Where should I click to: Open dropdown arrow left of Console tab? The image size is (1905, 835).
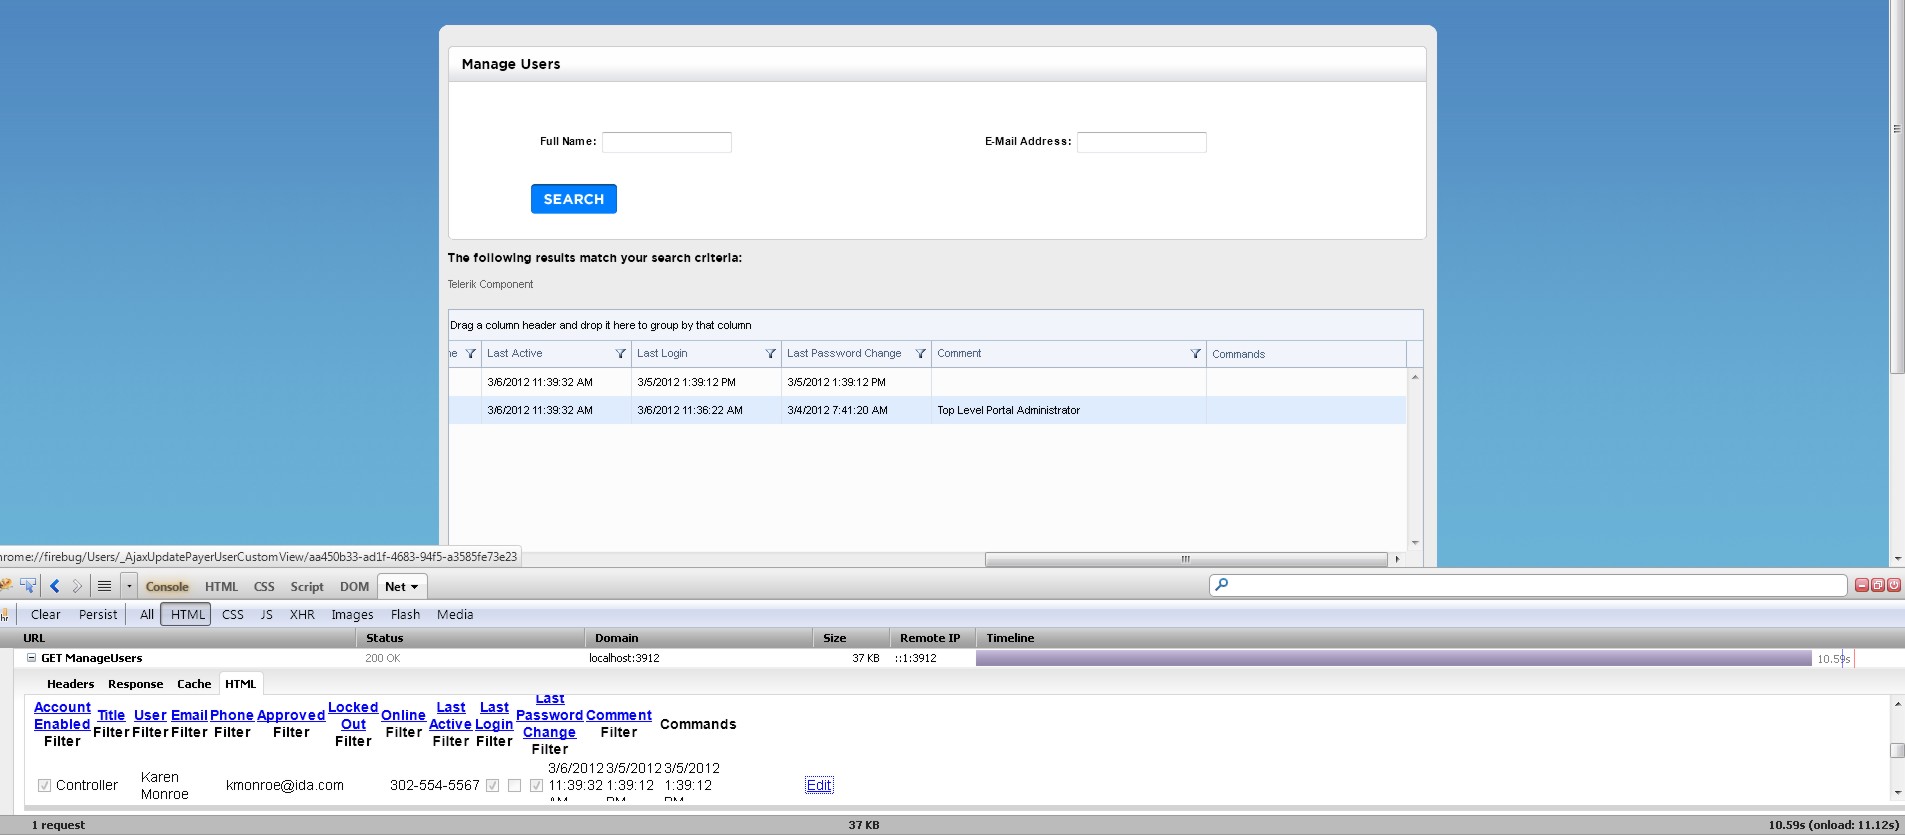tap(128, 586)
